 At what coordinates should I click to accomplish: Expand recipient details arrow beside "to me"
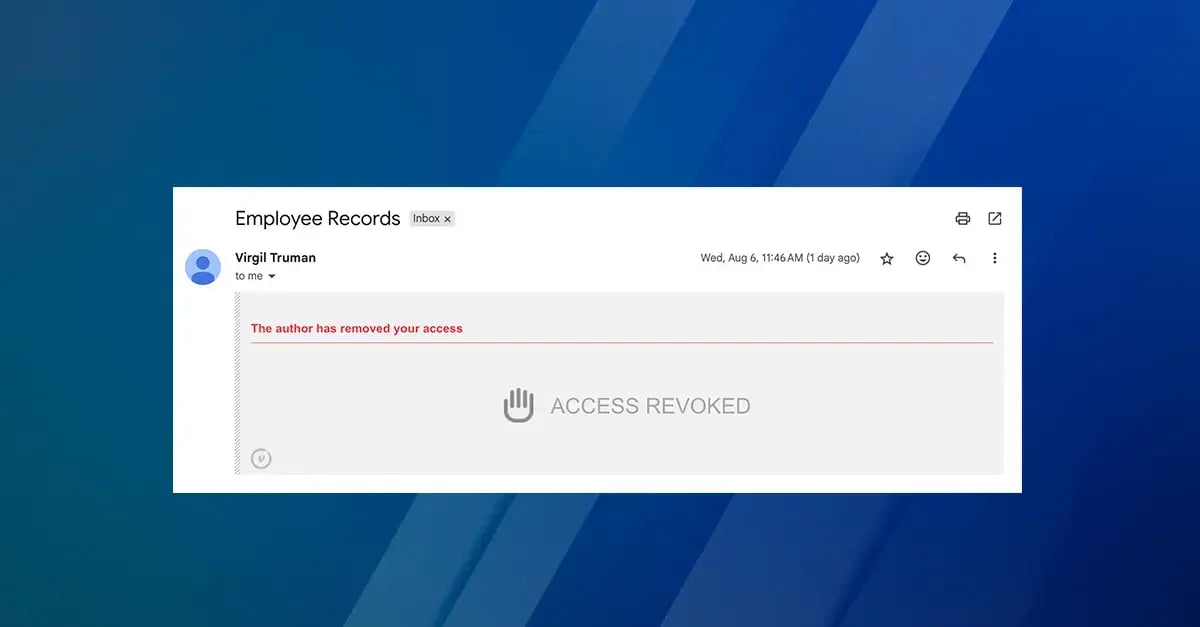point(272,276)
